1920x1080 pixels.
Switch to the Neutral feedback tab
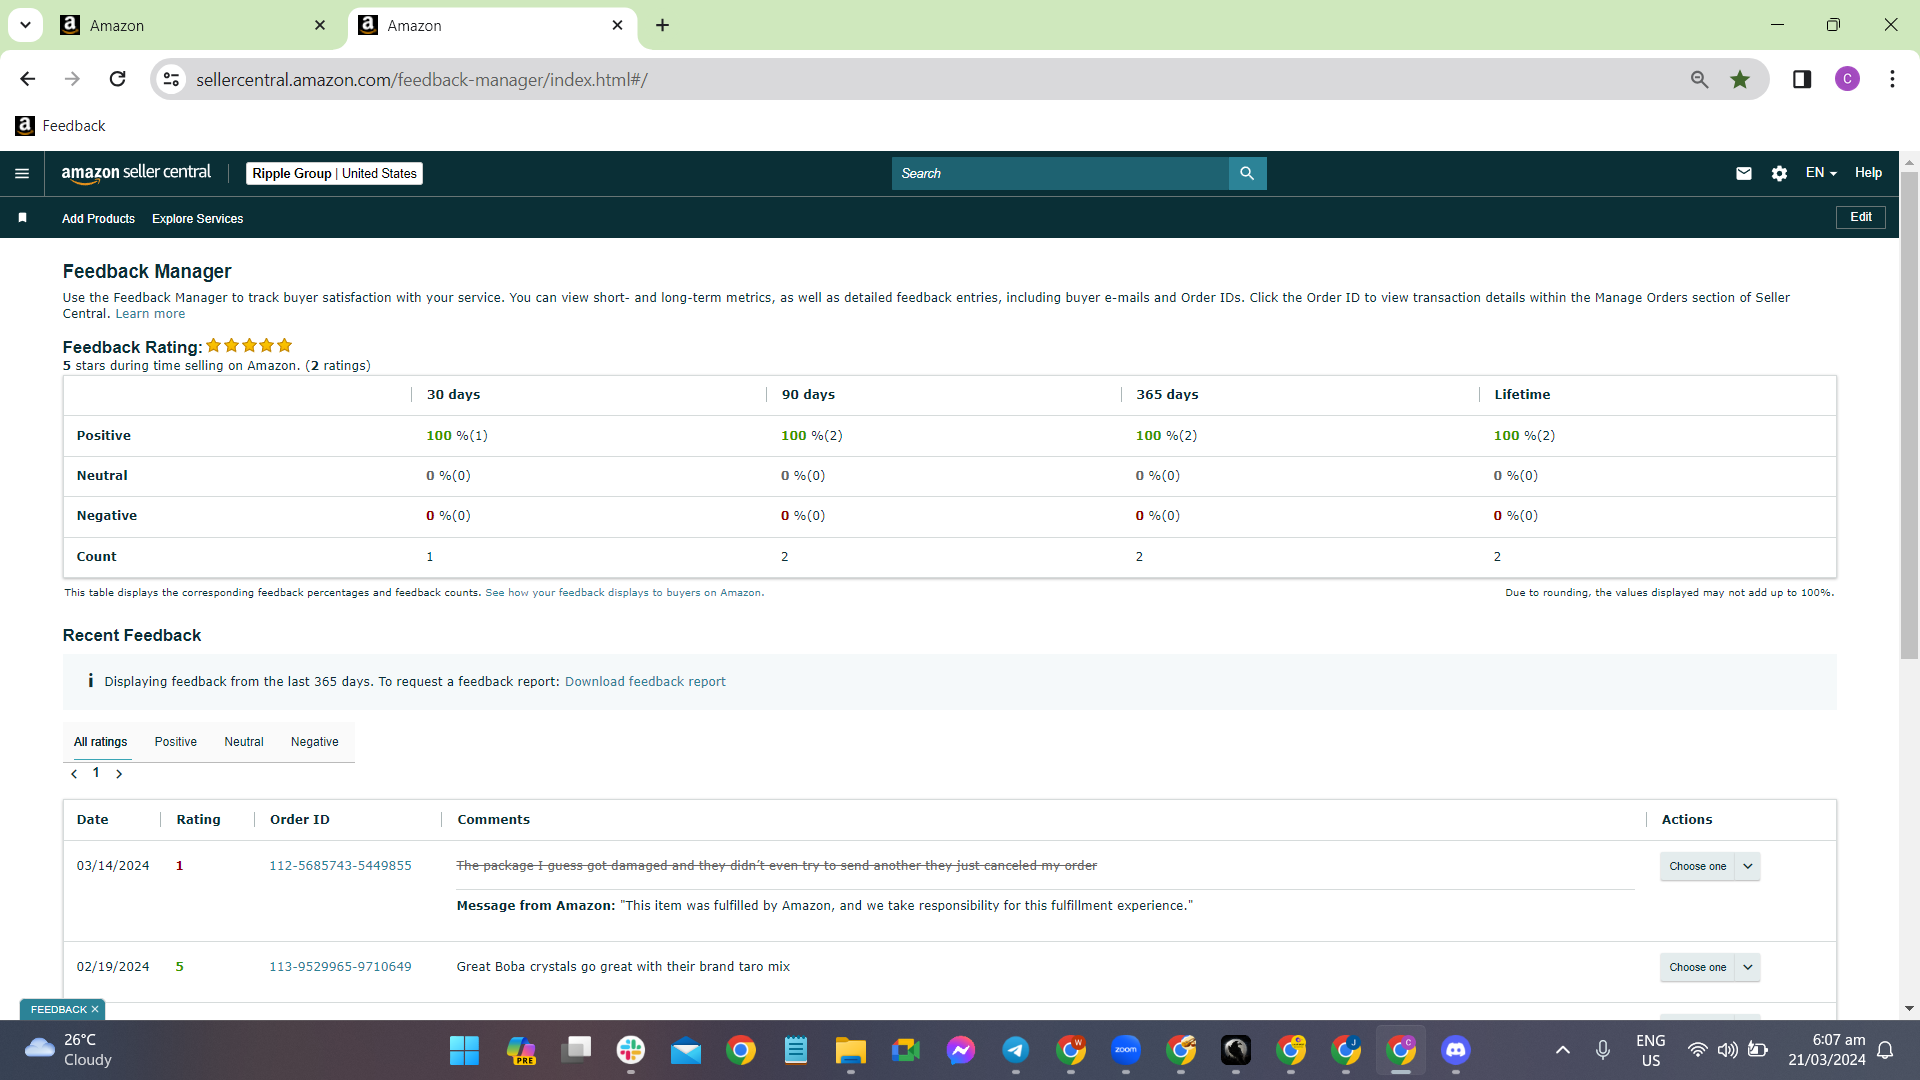[244, 742]
